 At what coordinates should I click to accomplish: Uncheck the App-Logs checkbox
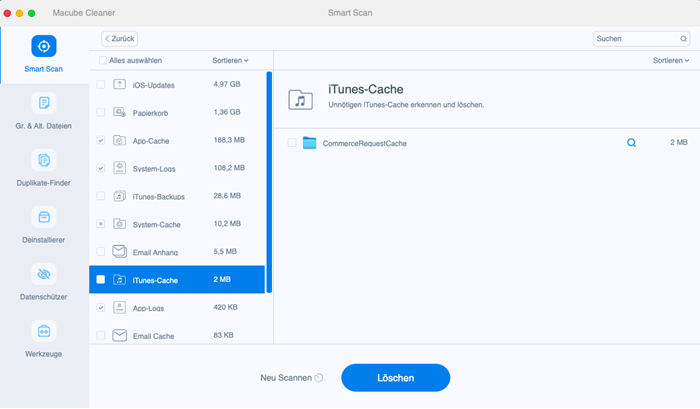(101, 307)
